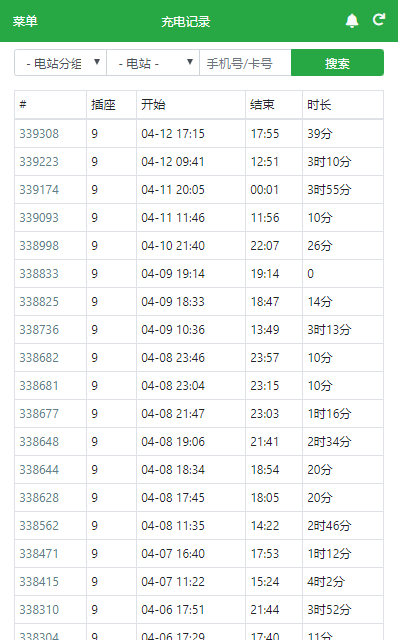
Task: Click the 时长 column header
Action: point(319,105)
